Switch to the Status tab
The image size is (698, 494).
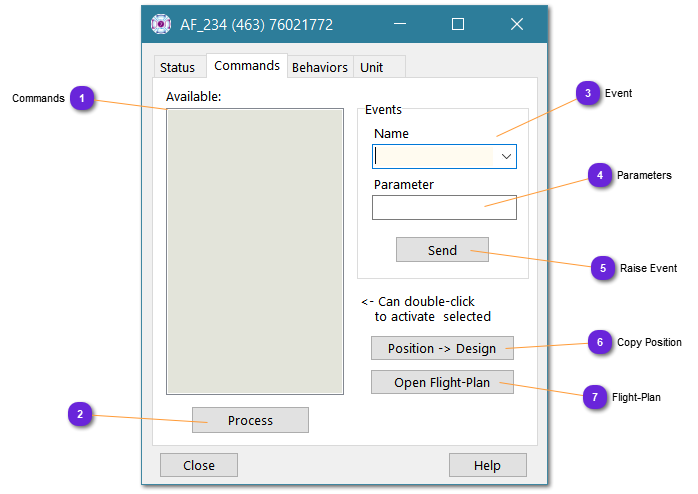[x=177, y=68]
